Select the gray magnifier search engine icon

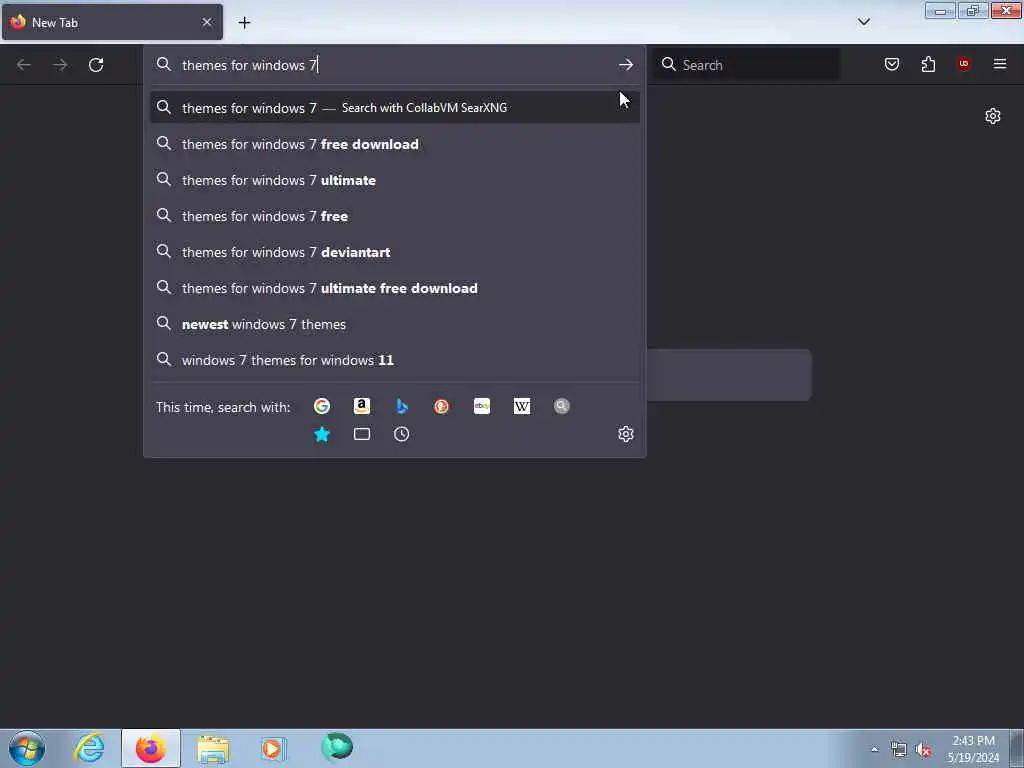[x=562, y=406]
